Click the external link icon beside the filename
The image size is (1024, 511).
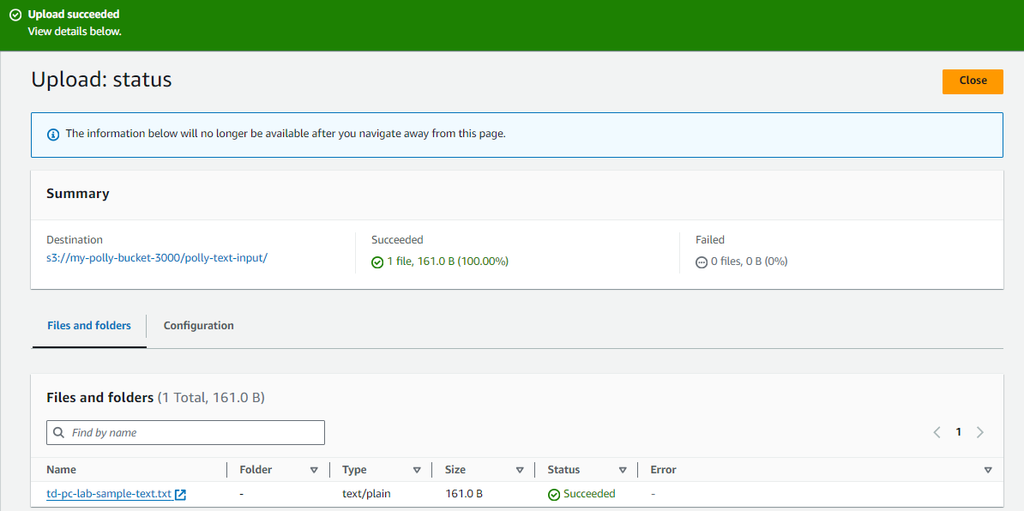pyautogui.click(x=181, y=494)
